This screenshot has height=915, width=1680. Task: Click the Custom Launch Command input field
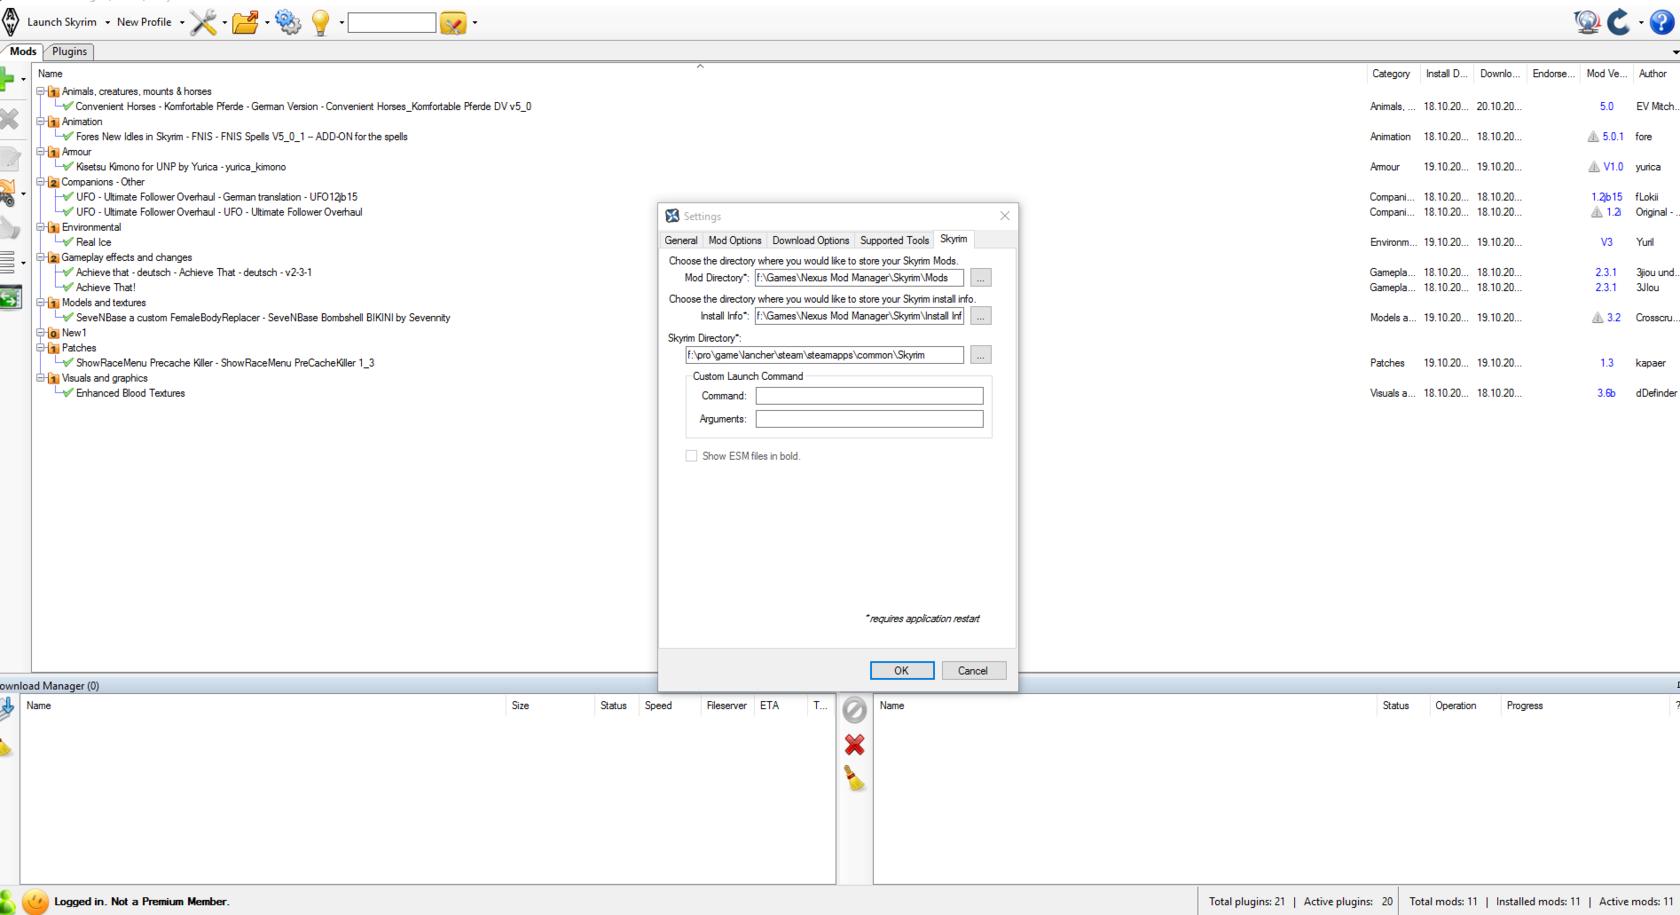click(x=869, y=396)
